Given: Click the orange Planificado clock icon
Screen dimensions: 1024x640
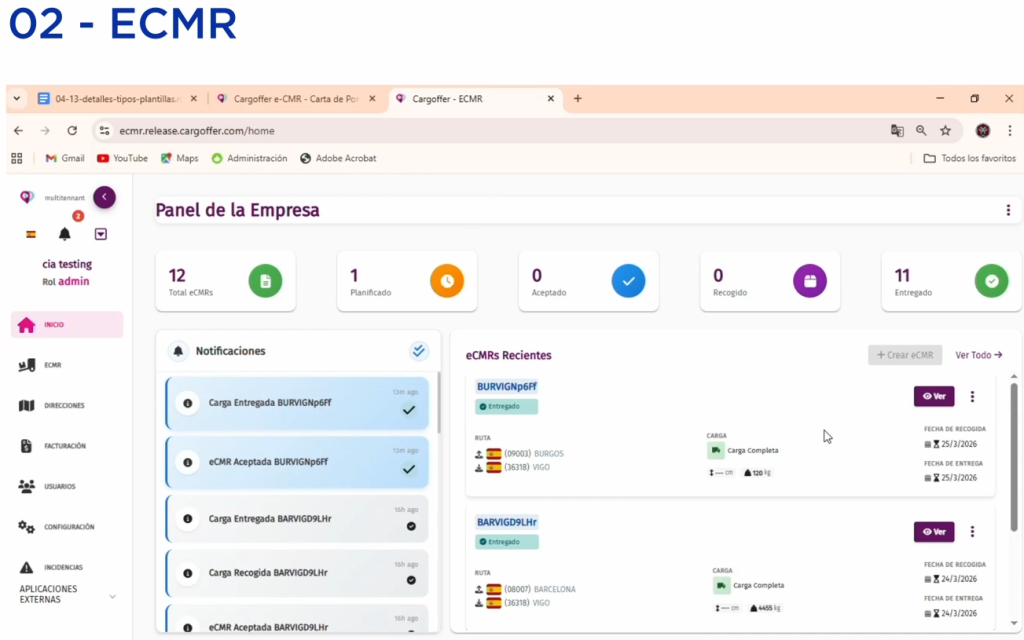Looking at the screenshot, I should pyautogui.click(x=447, y=281).
